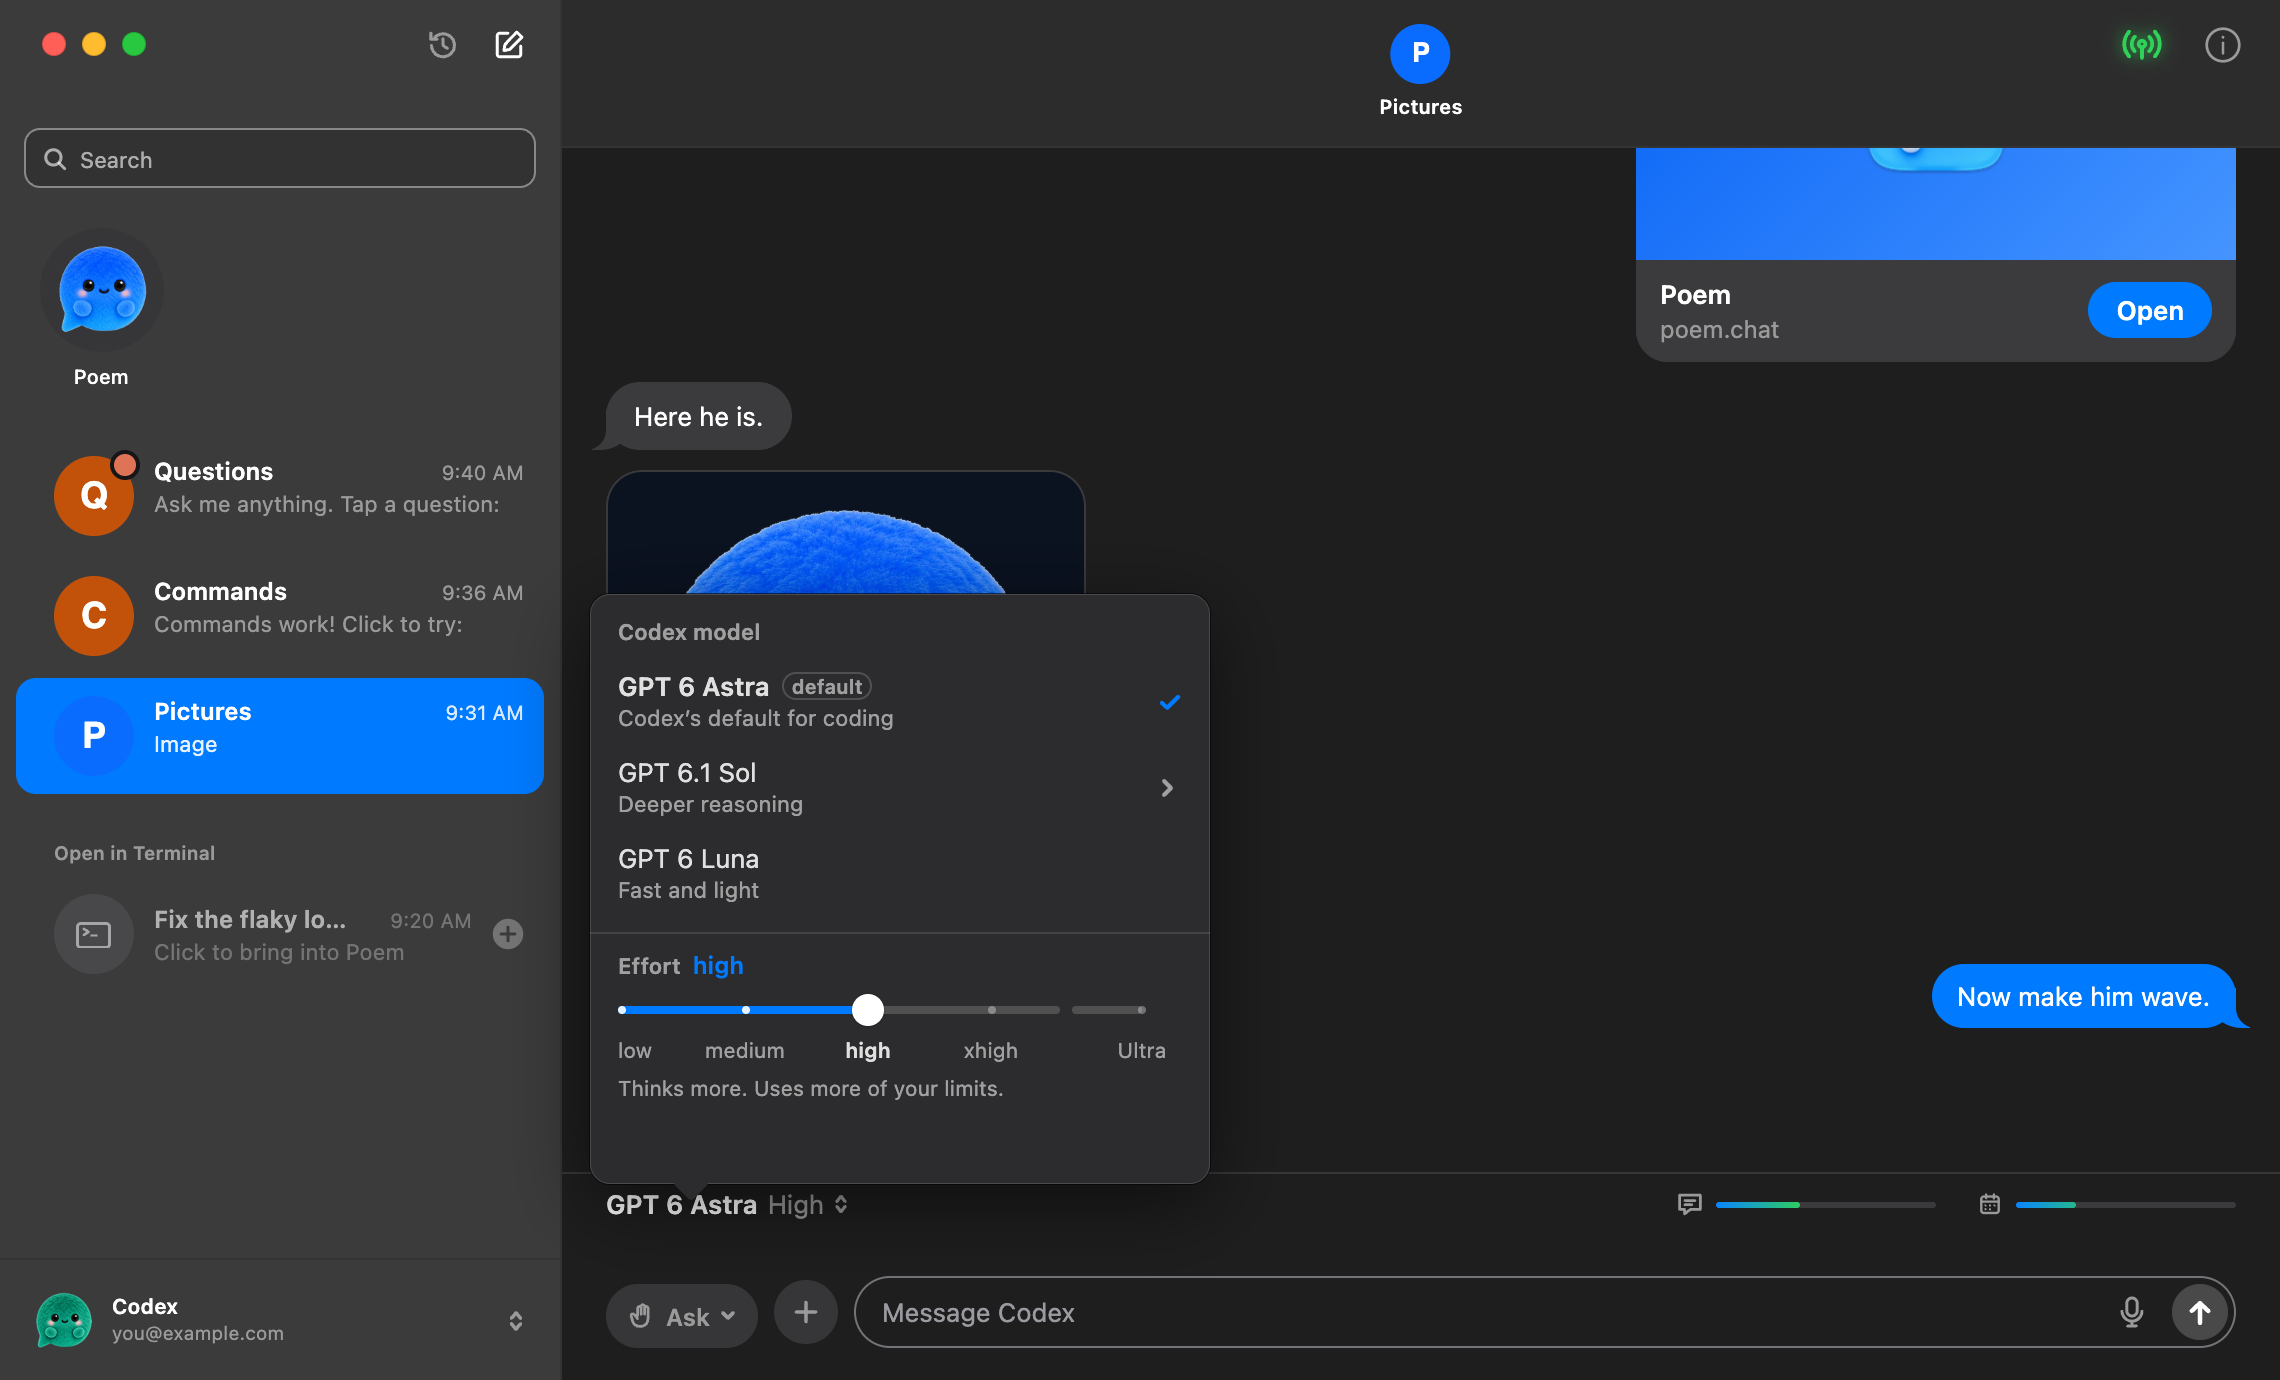Image resolution: width=2280 pixels, height=1380 pixels.
Task: Click the Open button on Poem card
Action: point(2150,310)
